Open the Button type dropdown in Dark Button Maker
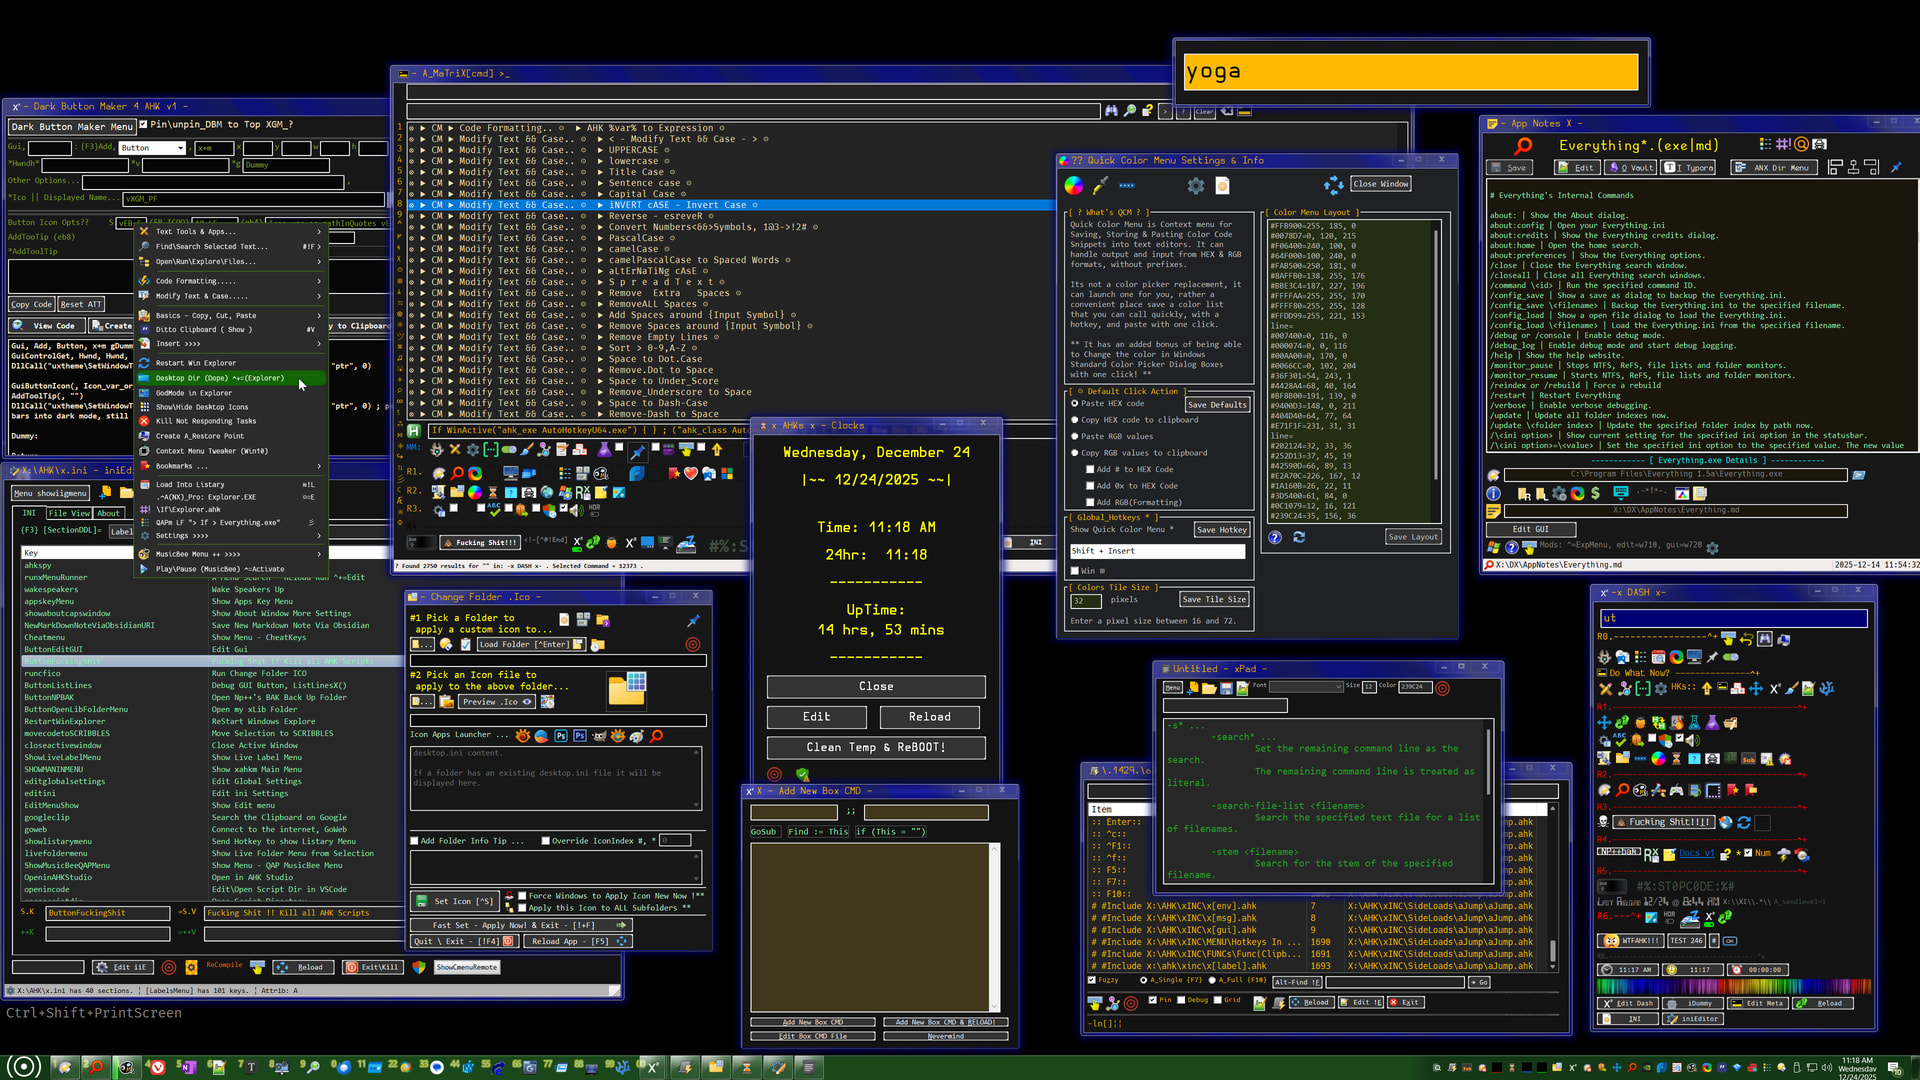The height and width of the screenshot is (1080, 1920). click(181, 148)
